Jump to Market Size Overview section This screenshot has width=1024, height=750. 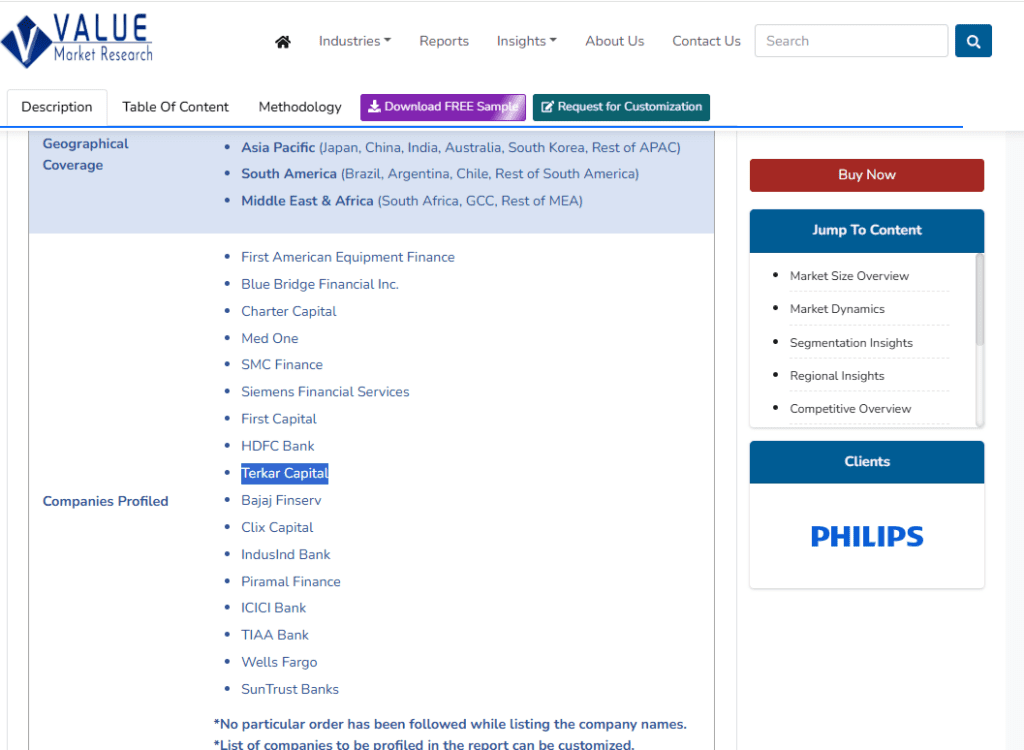849,276
